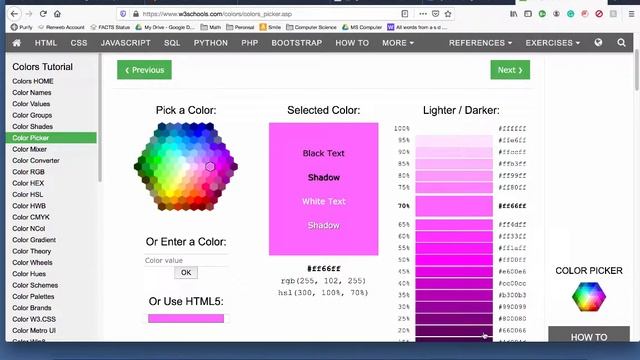Open the Firefox hamburger menu

coord(631,14)
